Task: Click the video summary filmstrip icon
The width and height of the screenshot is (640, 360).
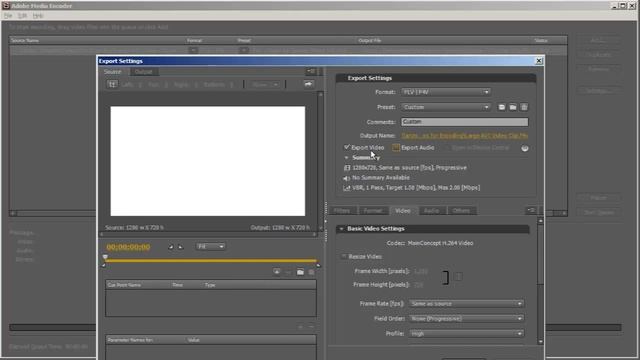Action: tap(347, 168)
